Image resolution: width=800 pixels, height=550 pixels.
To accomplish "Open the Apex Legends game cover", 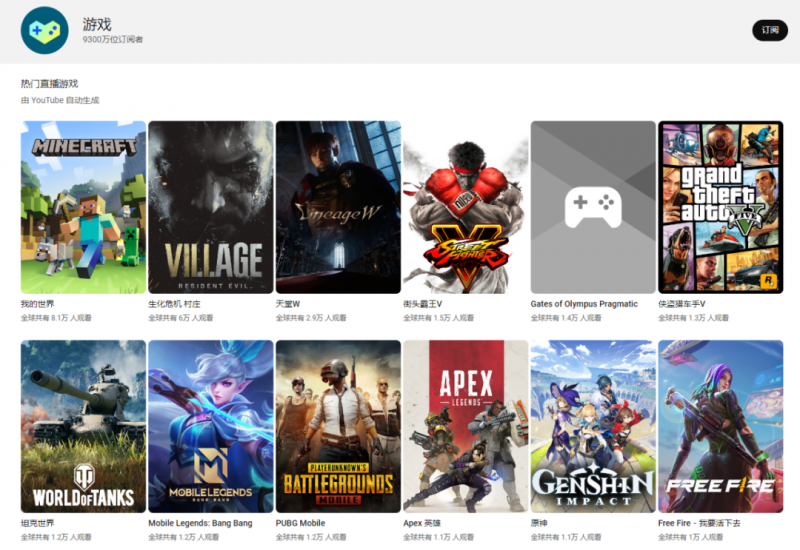I will tap(465, 426).
